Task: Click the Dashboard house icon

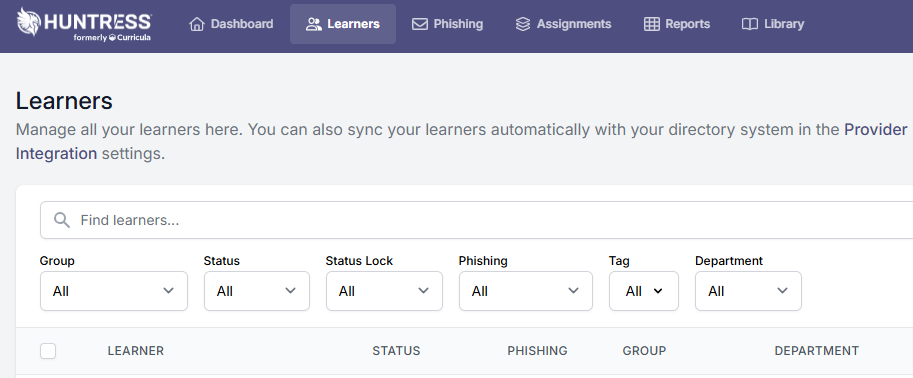Action: tap(197, 24)
